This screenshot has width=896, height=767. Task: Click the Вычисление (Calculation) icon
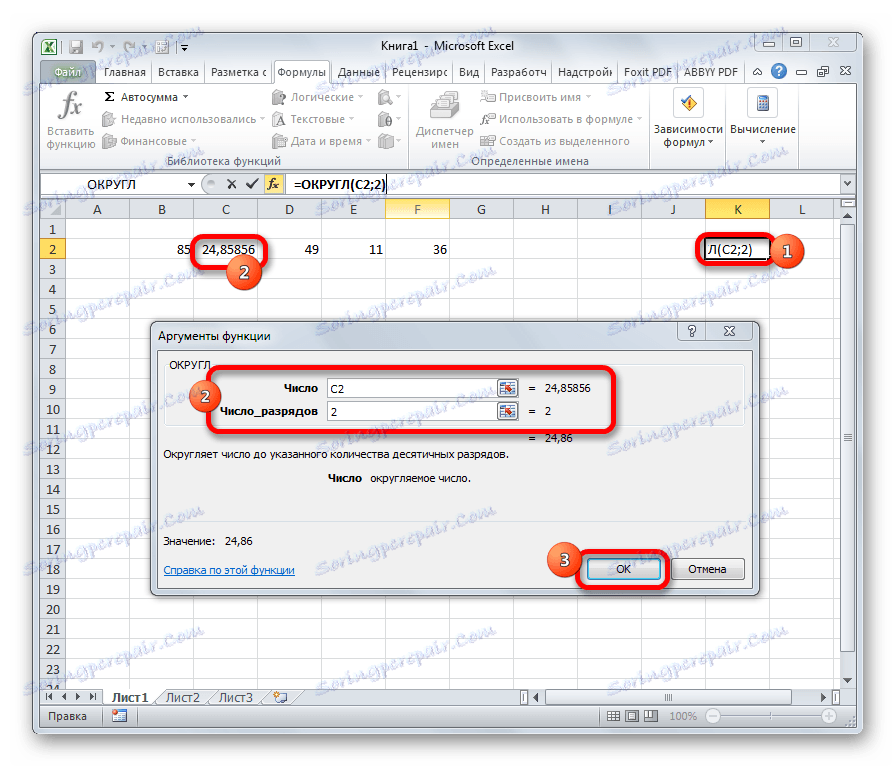tap(760, 105)
